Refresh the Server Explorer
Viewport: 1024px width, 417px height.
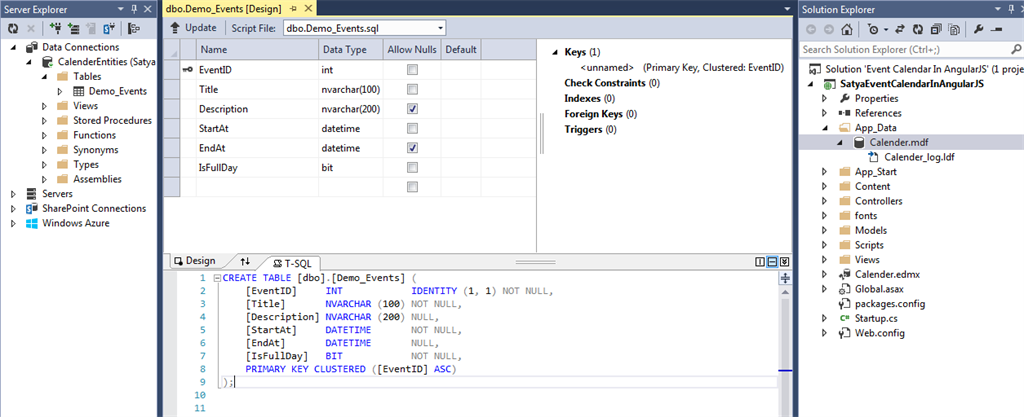click(14, 28)
